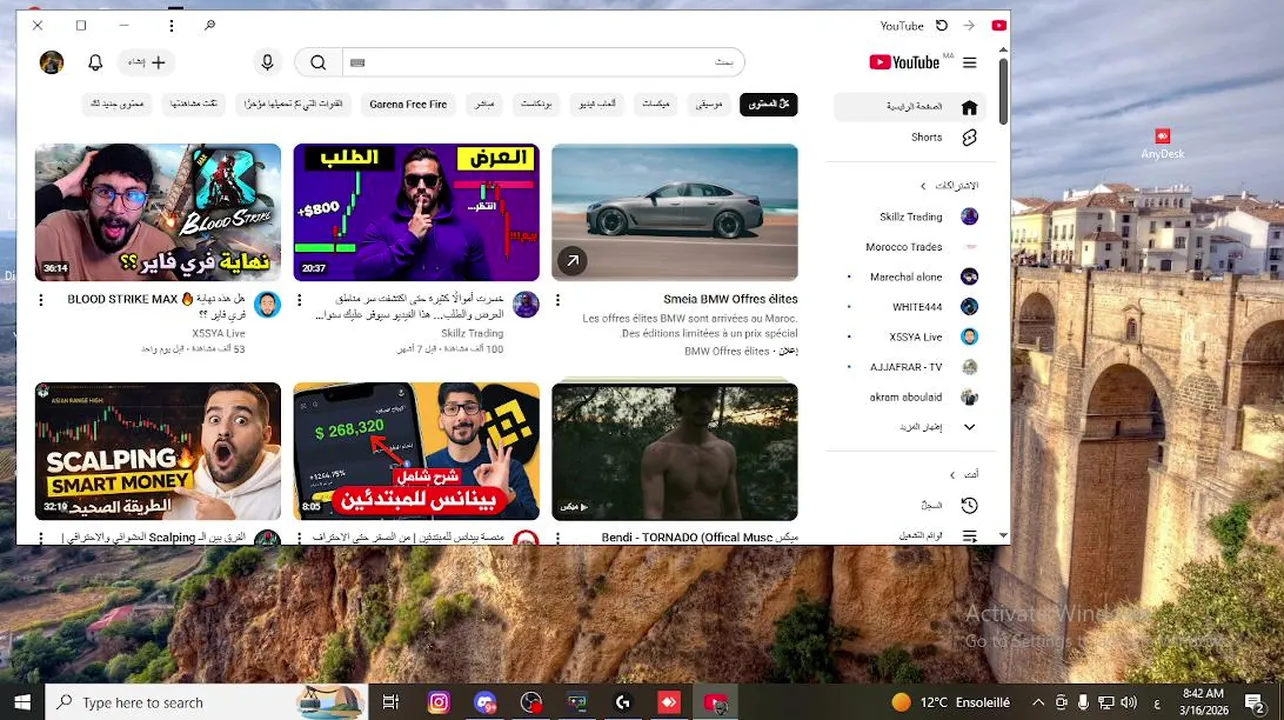1284x720 pixels.
Task: Open the notifications bell
Action: [95, 63]
